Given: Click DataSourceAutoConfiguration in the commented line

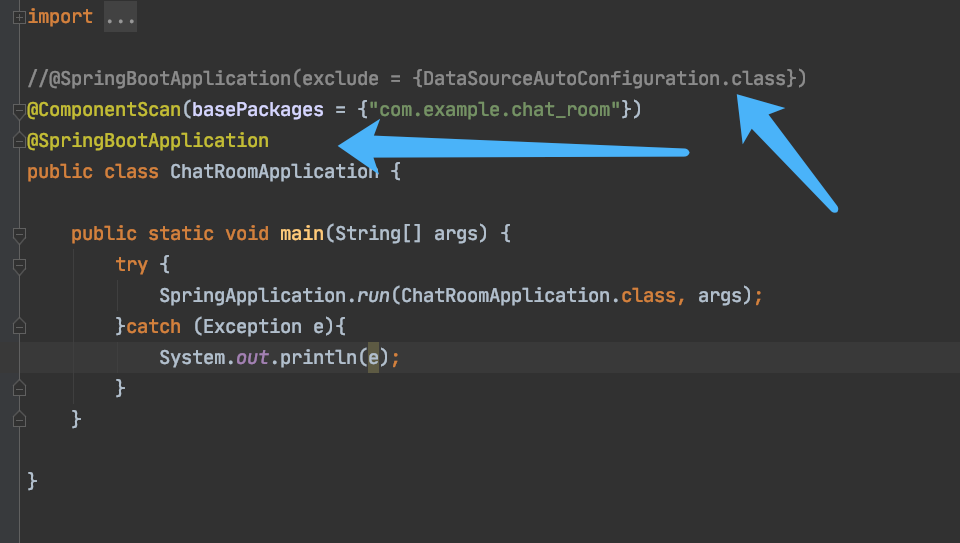Looking at the screenshot, I should click(x=571, y=79).
